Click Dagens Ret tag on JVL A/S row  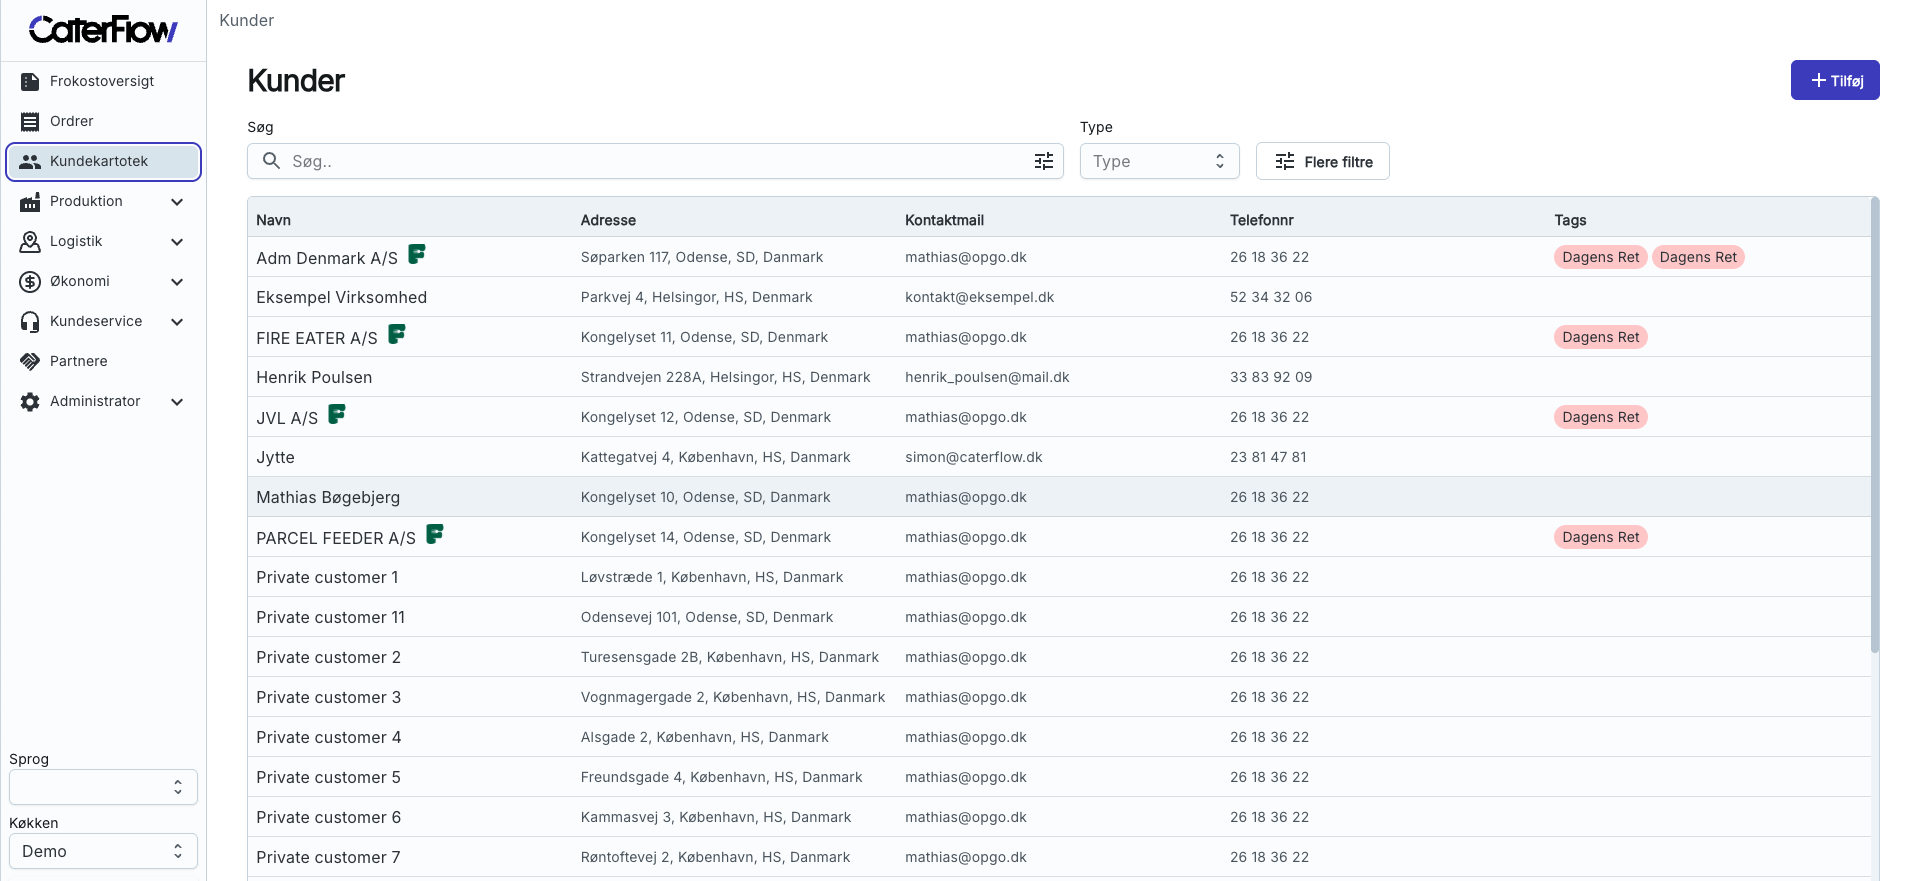1600,417
